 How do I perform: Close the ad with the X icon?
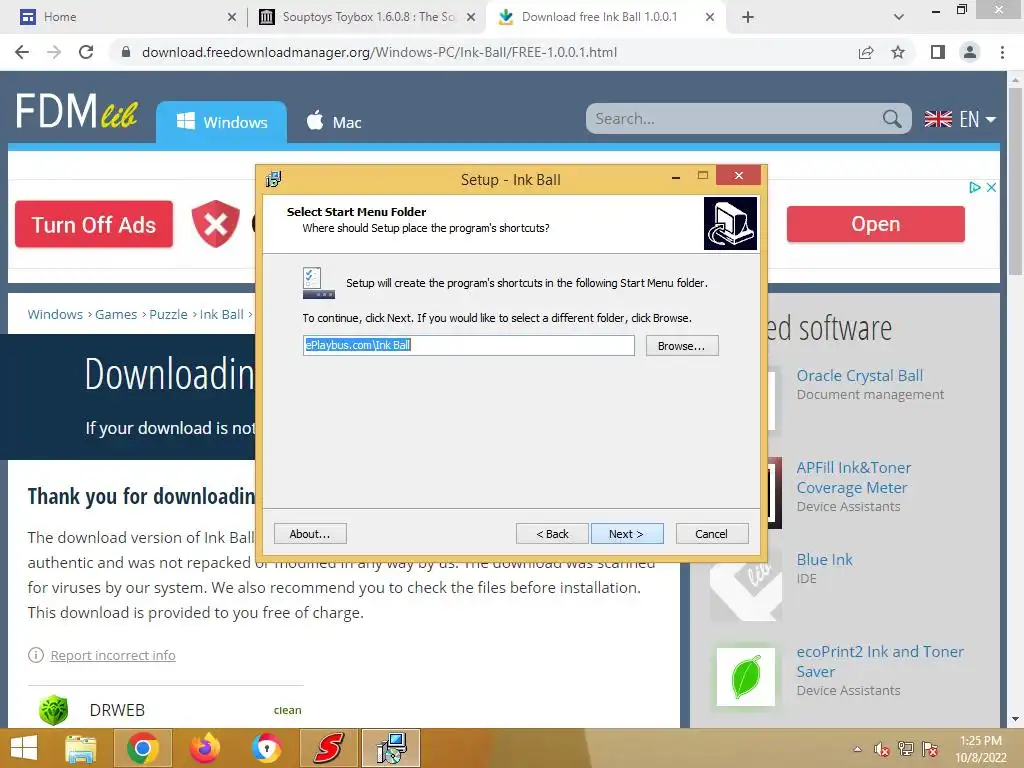[991, 187]
